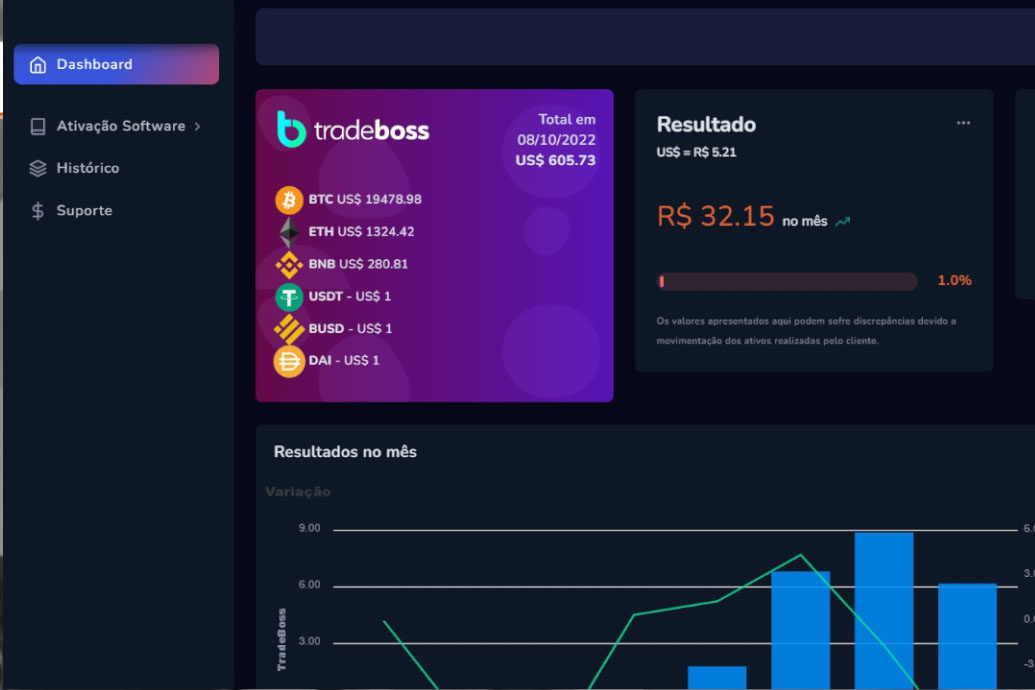Screen dimensions: 1035x690
Task: Click the TradeBoss vertical axis title
Action: point(282,640)
